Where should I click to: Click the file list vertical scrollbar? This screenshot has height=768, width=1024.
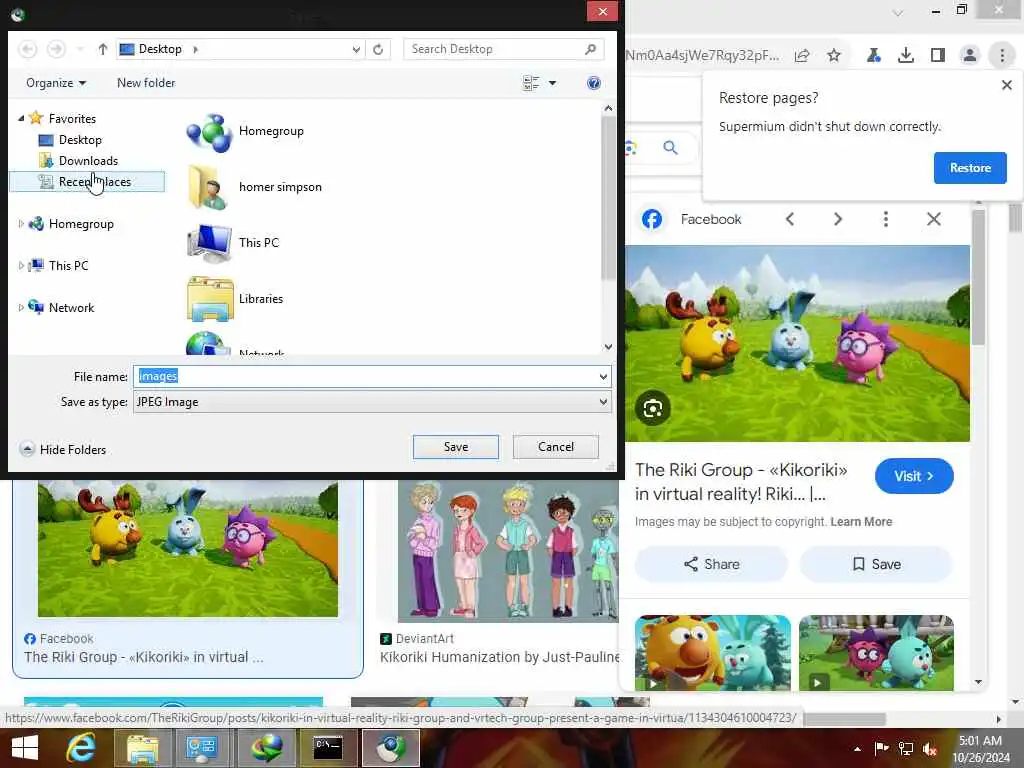tap(608, 196)
